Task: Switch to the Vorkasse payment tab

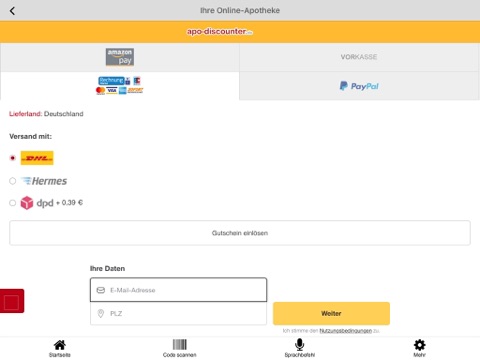Action: pyautogui.click(x=359, y=57)
